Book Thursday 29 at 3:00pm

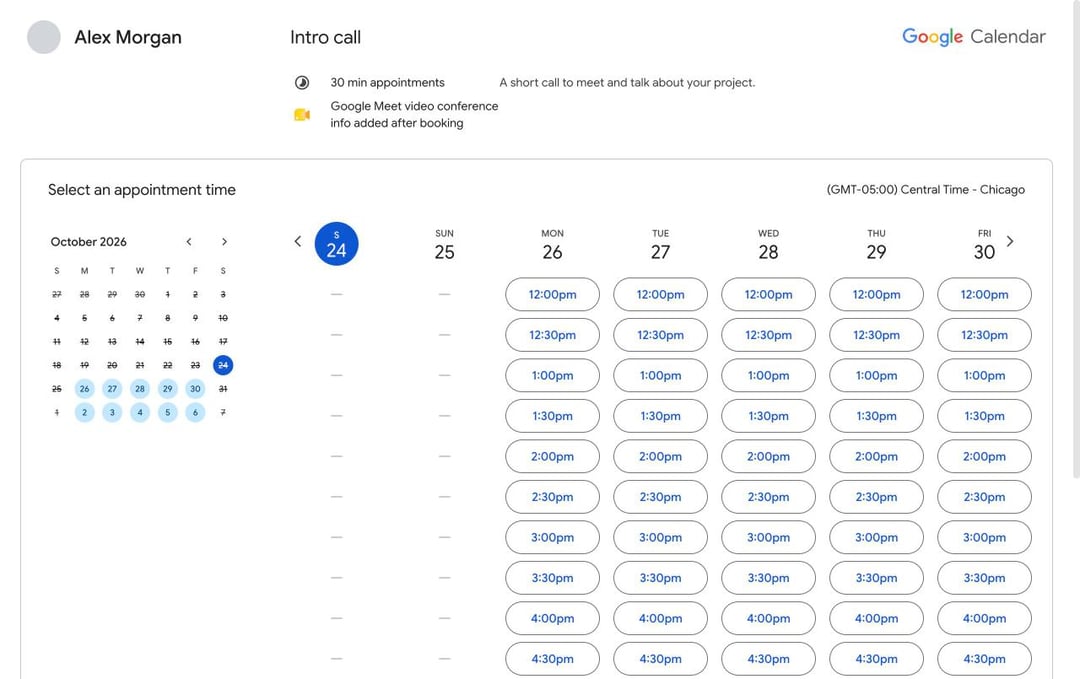click(876, 538)
